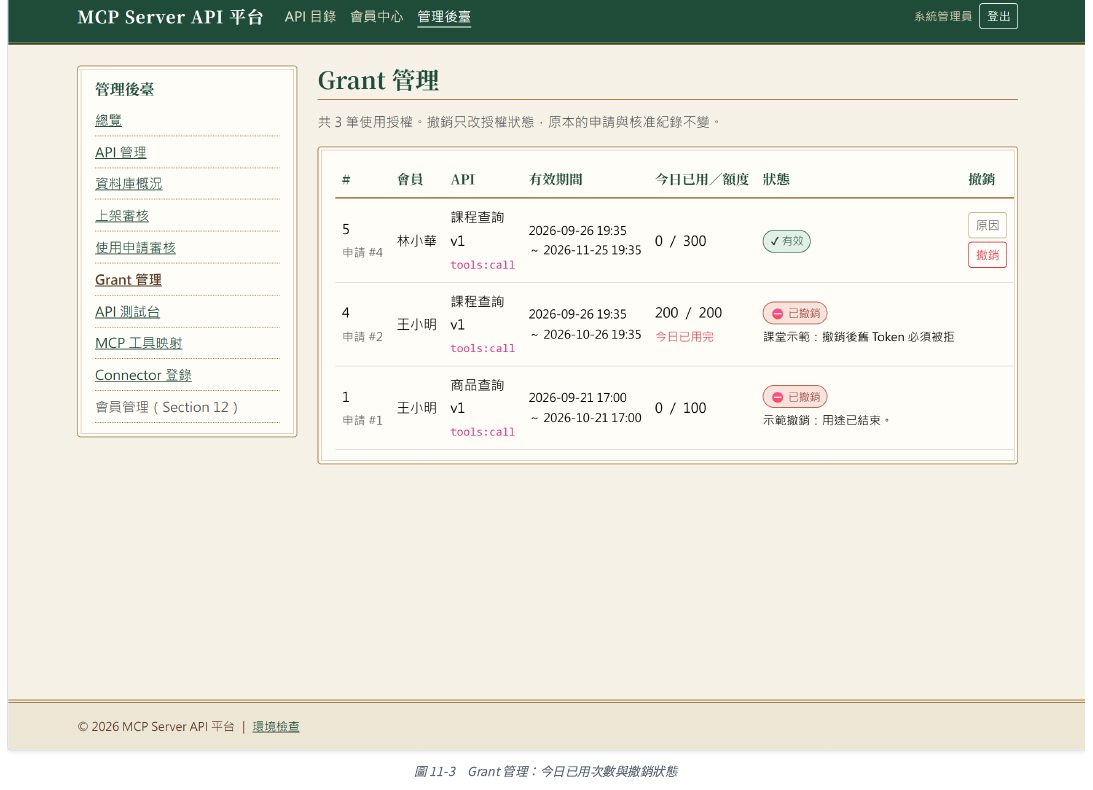Click the 原因 button for grant 5

[987, 225]
